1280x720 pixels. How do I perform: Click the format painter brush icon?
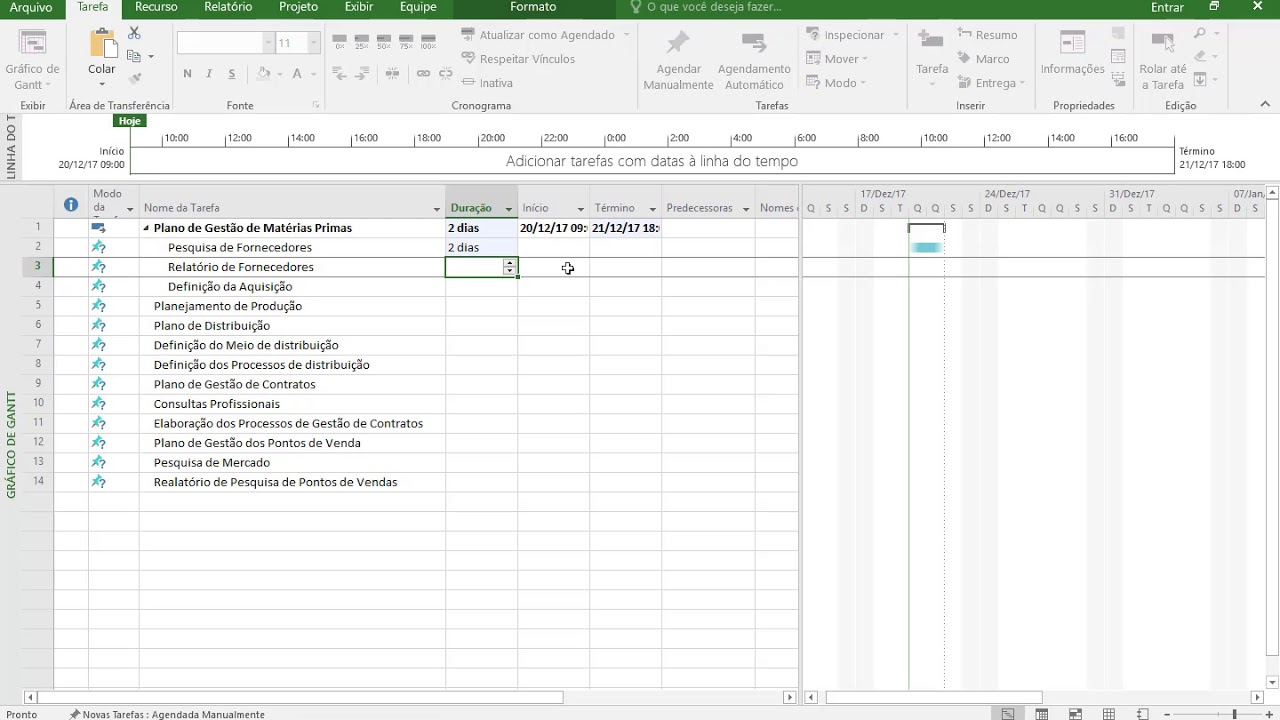click(x=134, y=78)
